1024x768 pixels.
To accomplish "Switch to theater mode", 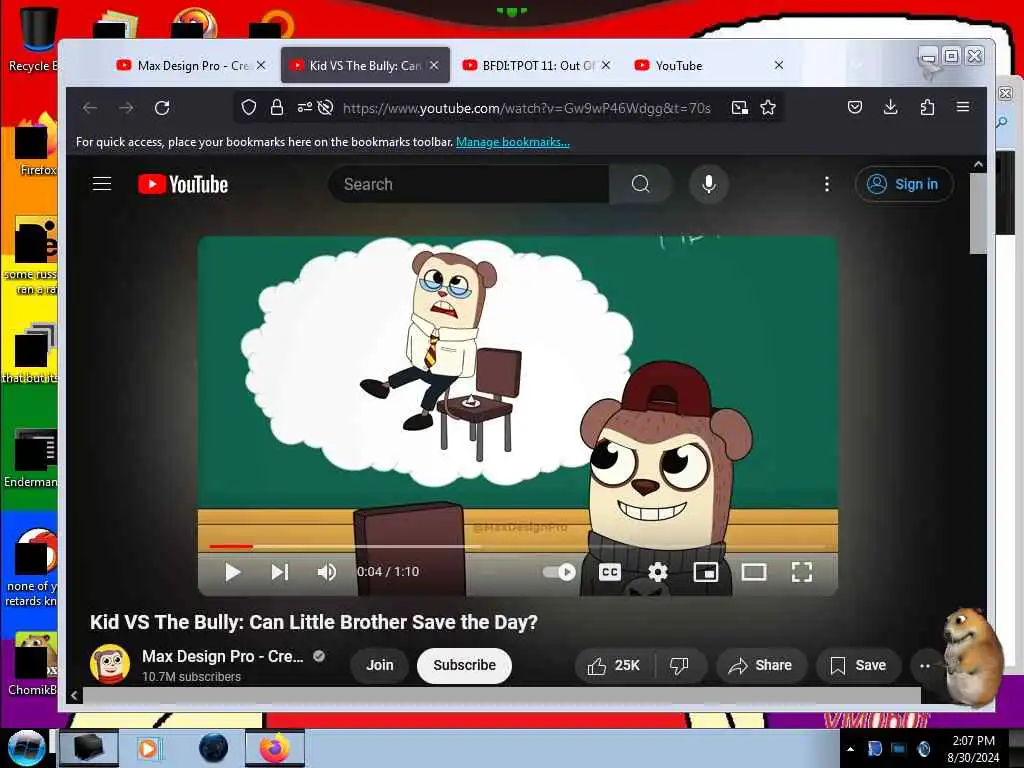I will (754, 572).
